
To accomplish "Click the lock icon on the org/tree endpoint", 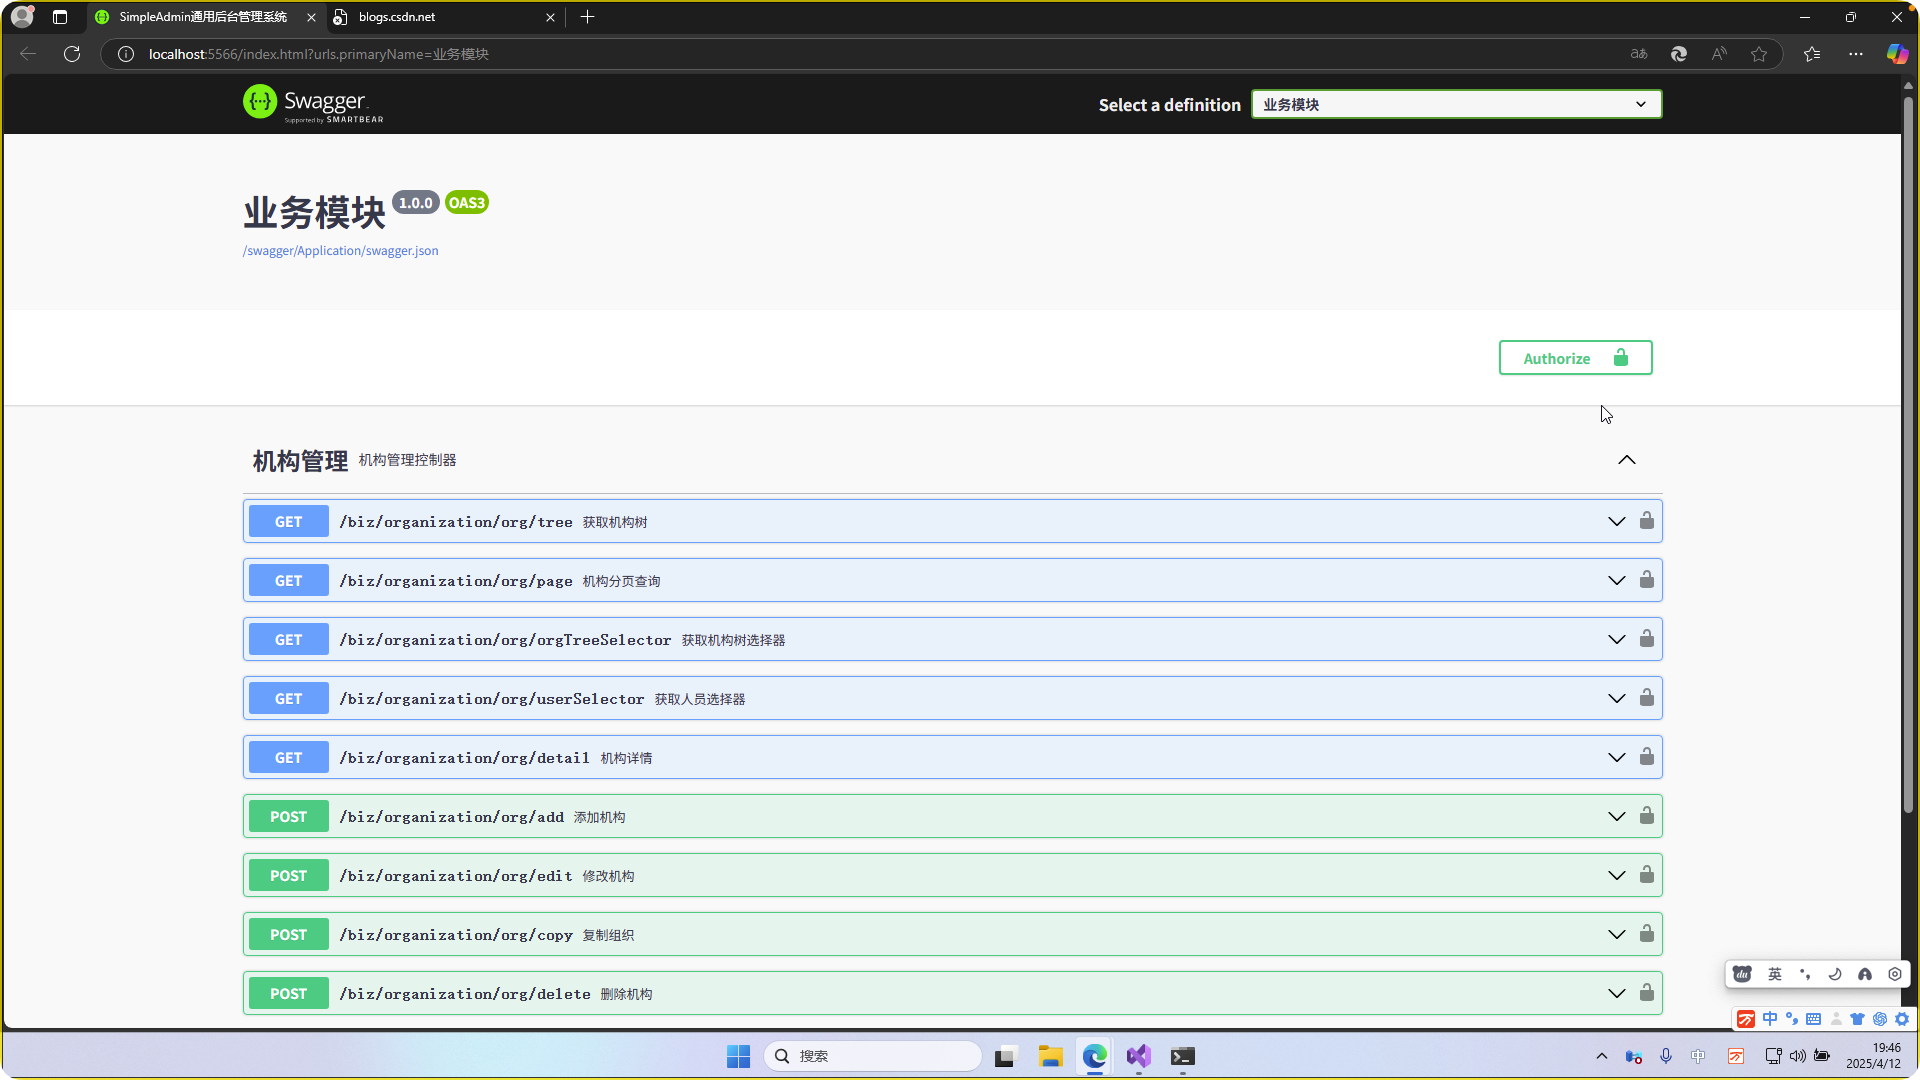I will 1646,521.
